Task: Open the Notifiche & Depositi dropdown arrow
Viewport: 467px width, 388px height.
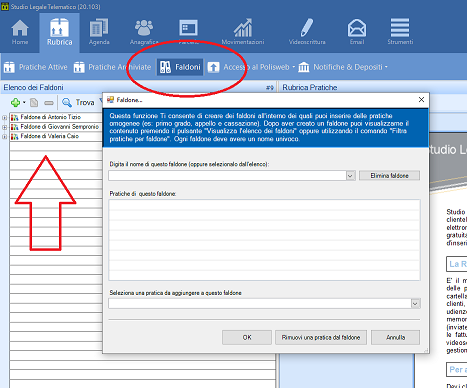Action: 386,67
